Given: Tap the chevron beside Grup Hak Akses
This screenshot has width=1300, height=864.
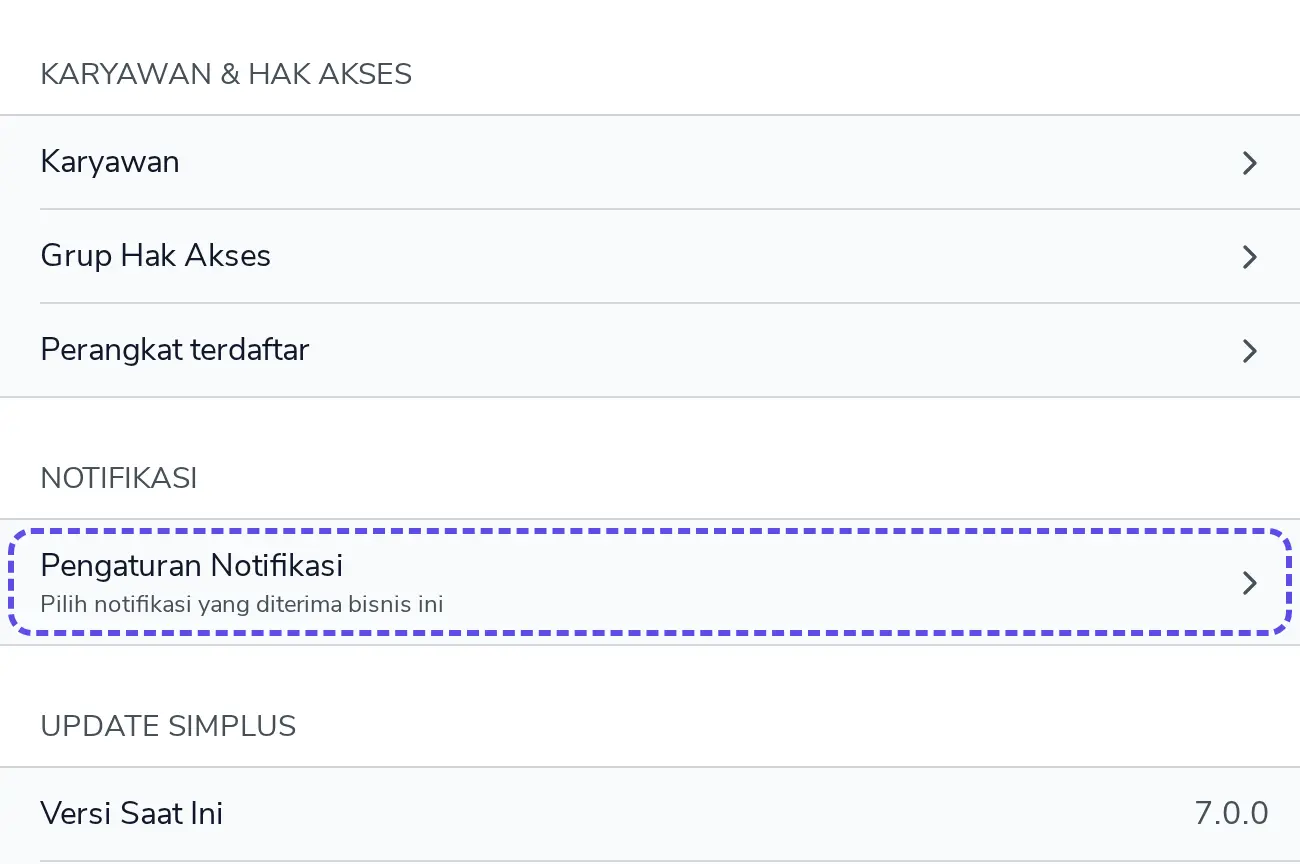Looking at the screenshot, I should coord(1249,257).
